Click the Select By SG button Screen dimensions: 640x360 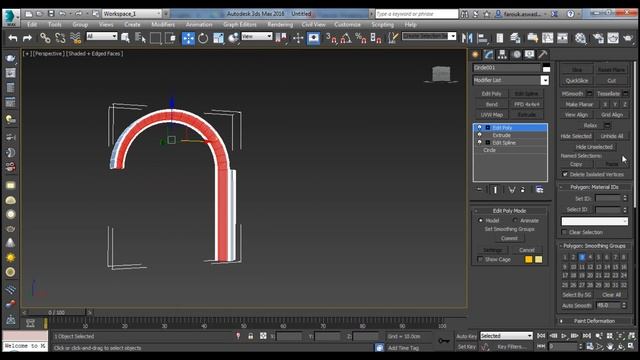[x=576, y=295]
